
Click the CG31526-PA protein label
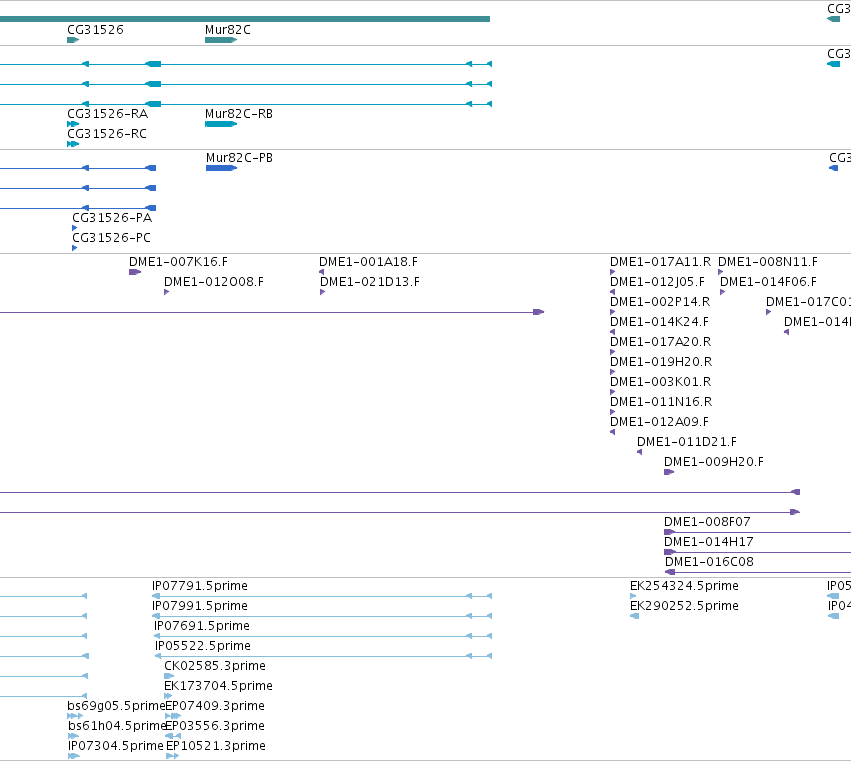coord(112,218)
